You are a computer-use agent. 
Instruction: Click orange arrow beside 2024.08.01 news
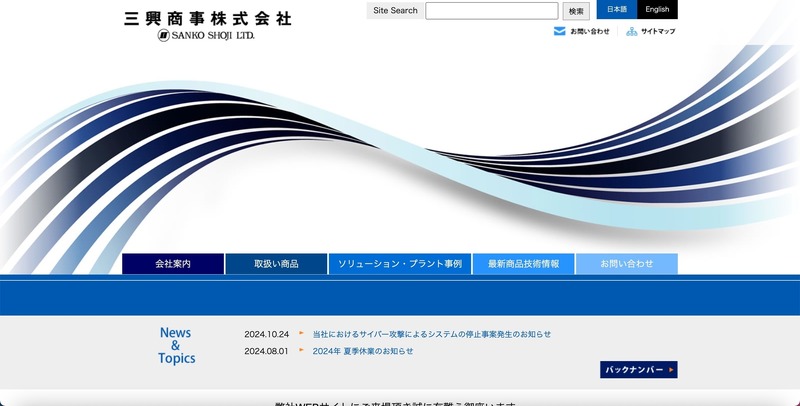(302, 350)
